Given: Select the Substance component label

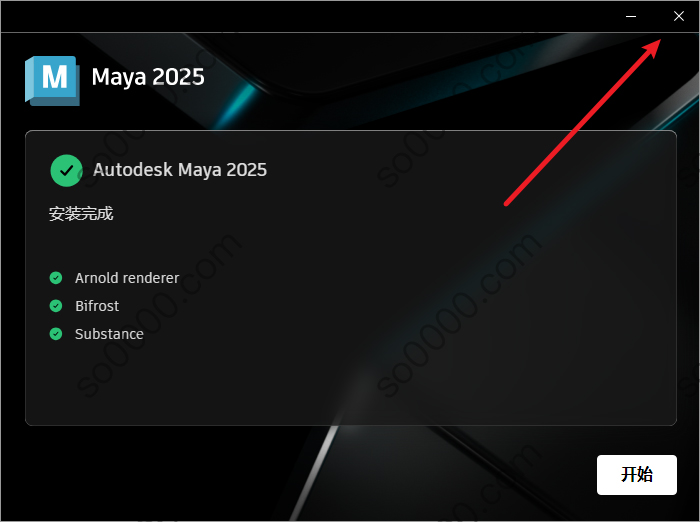Looking at the screenshot, I should 109,334.
